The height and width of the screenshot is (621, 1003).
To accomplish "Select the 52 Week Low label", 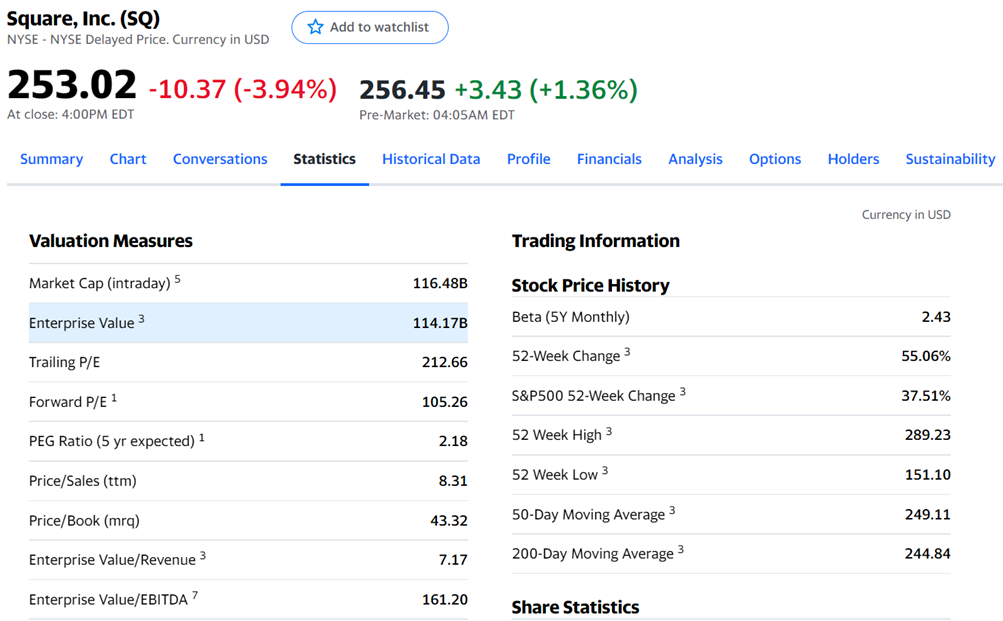I will point(555,475).
